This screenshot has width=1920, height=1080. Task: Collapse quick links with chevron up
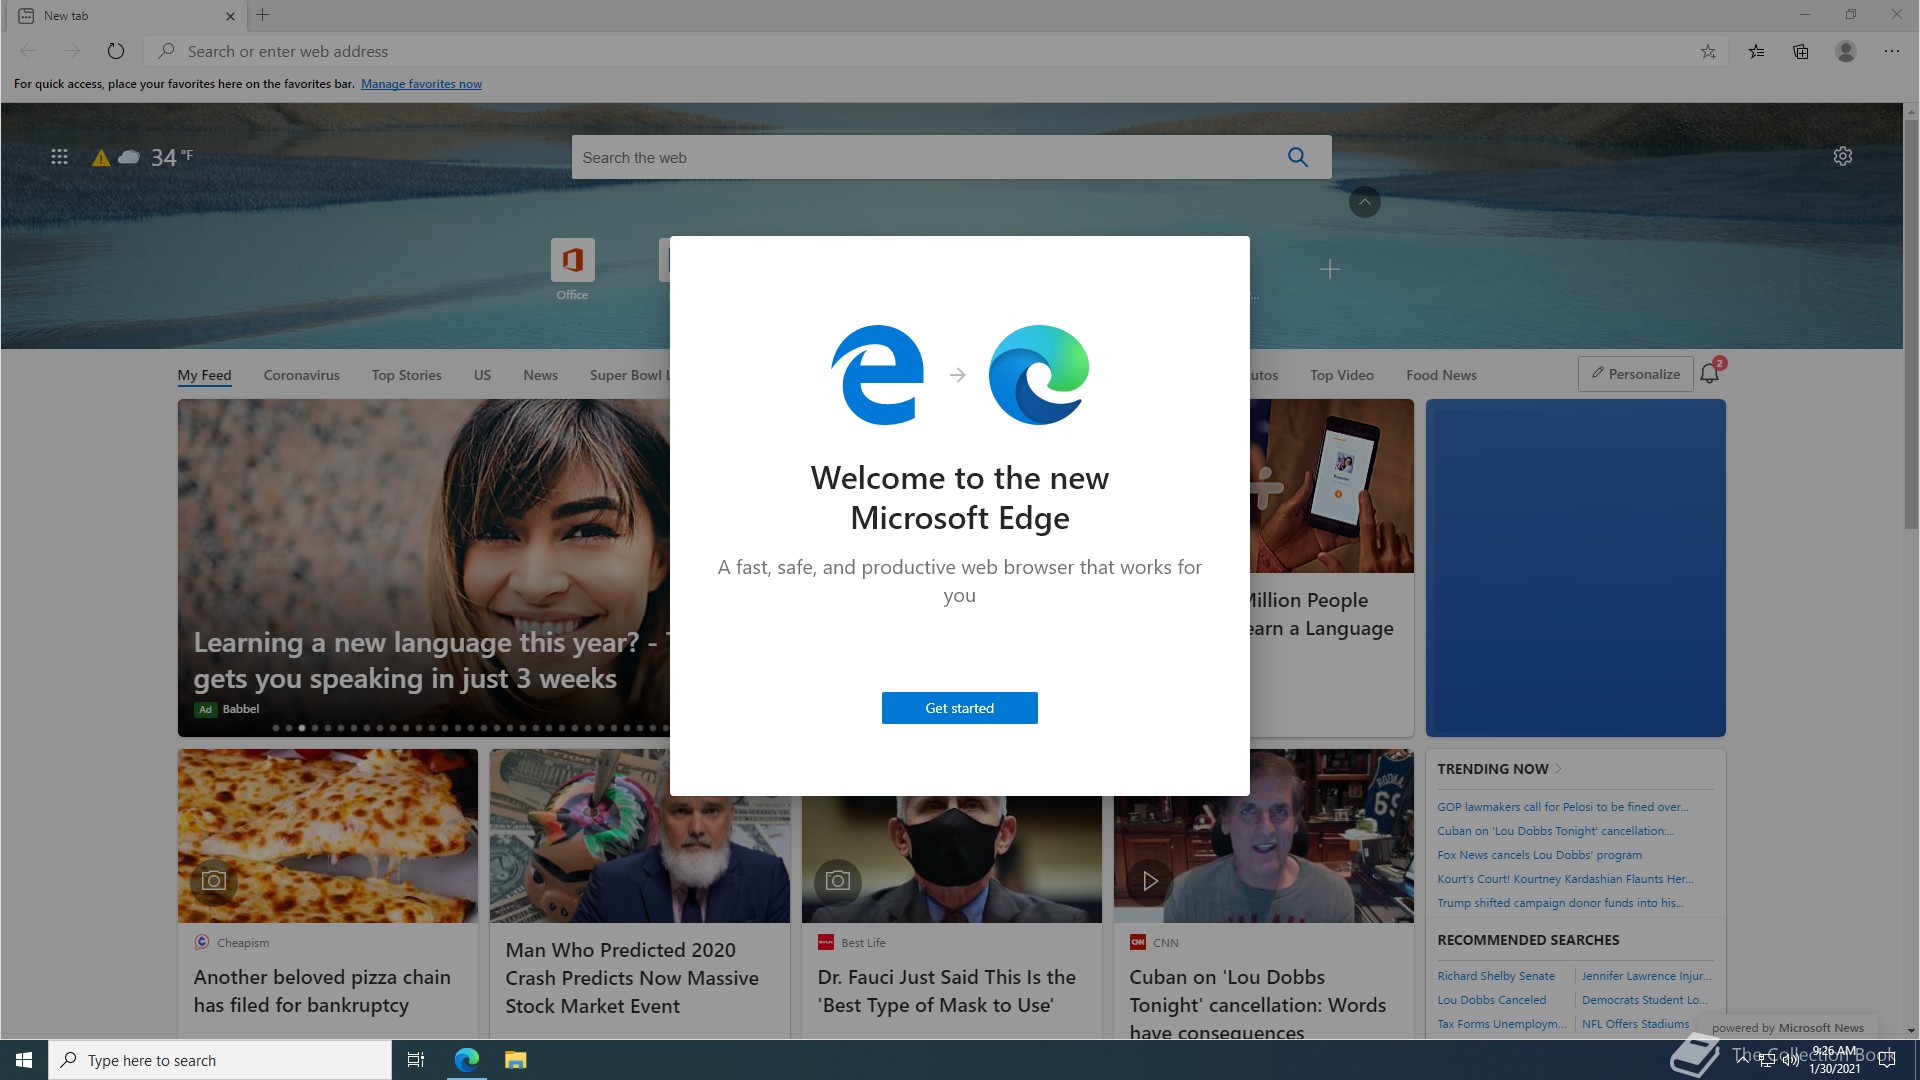(x=1364, y=202)
